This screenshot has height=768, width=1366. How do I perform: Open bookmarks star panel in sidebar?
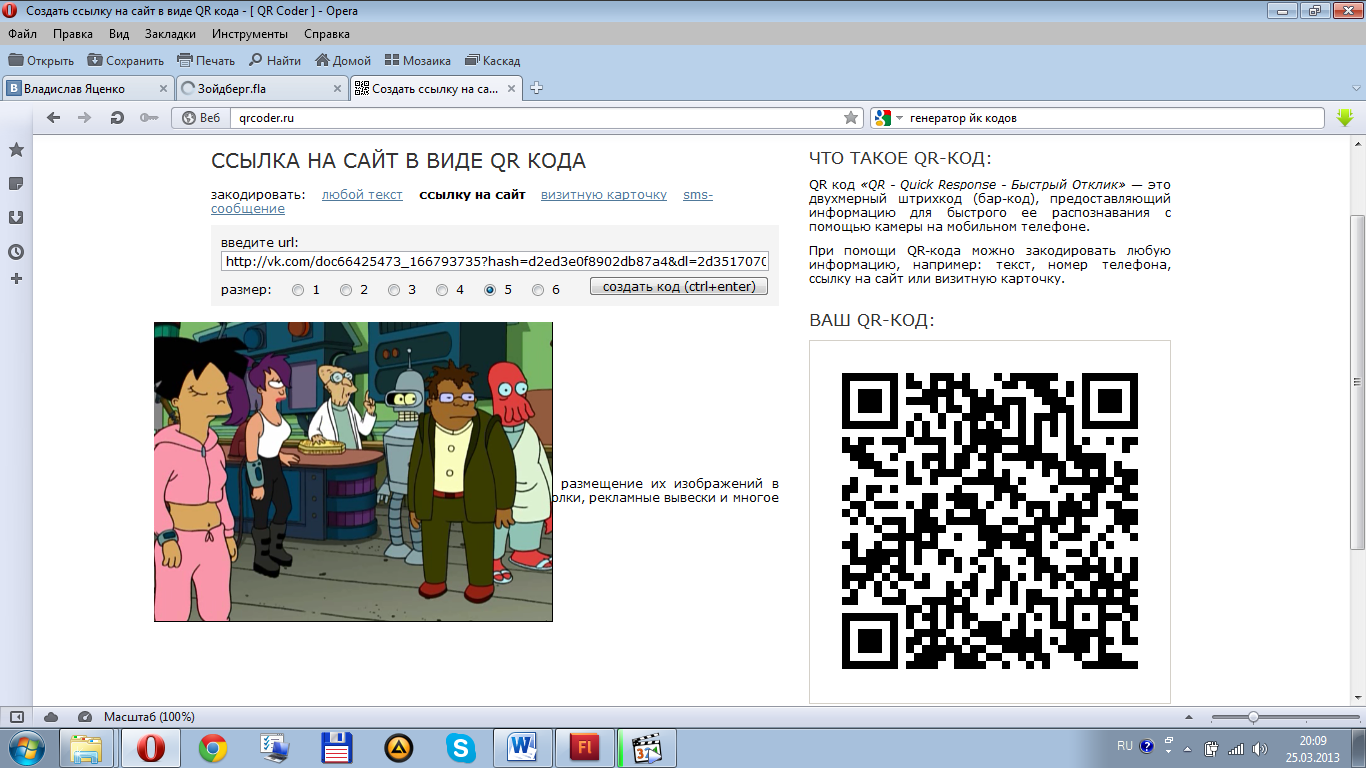coord(16,149)
